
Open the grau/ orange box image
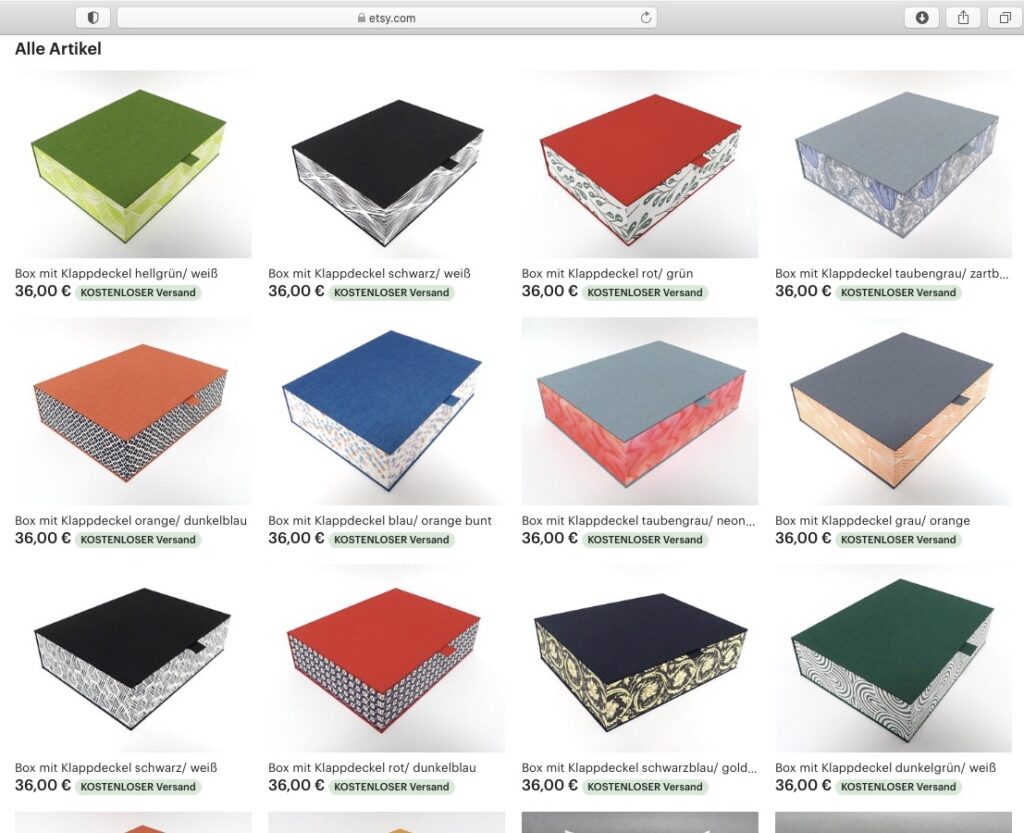[x=893, y=411]
